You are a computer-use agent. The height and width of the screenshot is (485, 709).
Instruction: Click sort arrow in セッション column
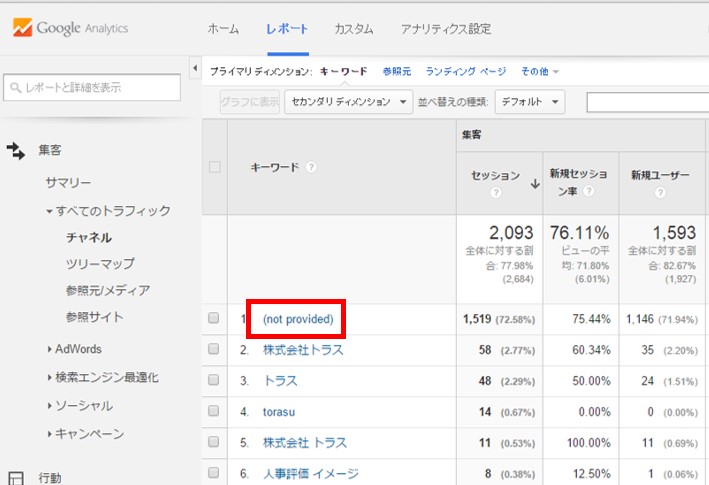pos(535,184)
